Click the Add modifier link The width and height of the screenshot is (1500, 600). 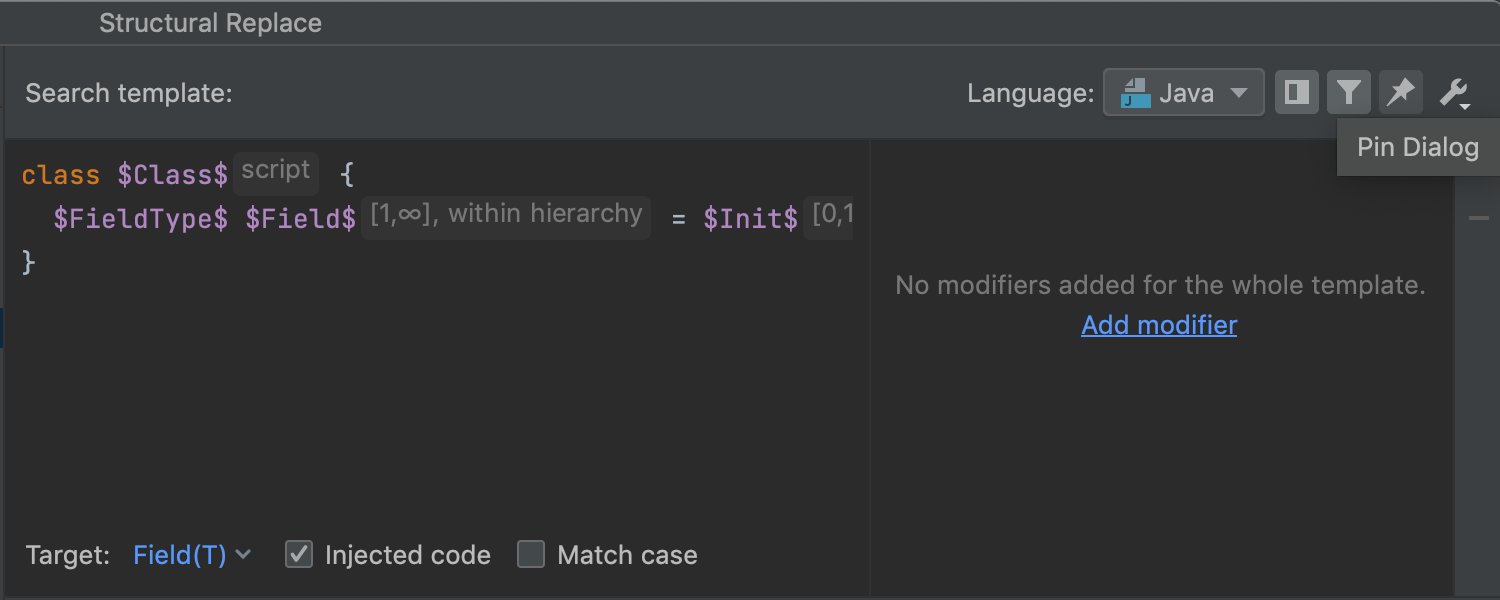coord(1159,325)
